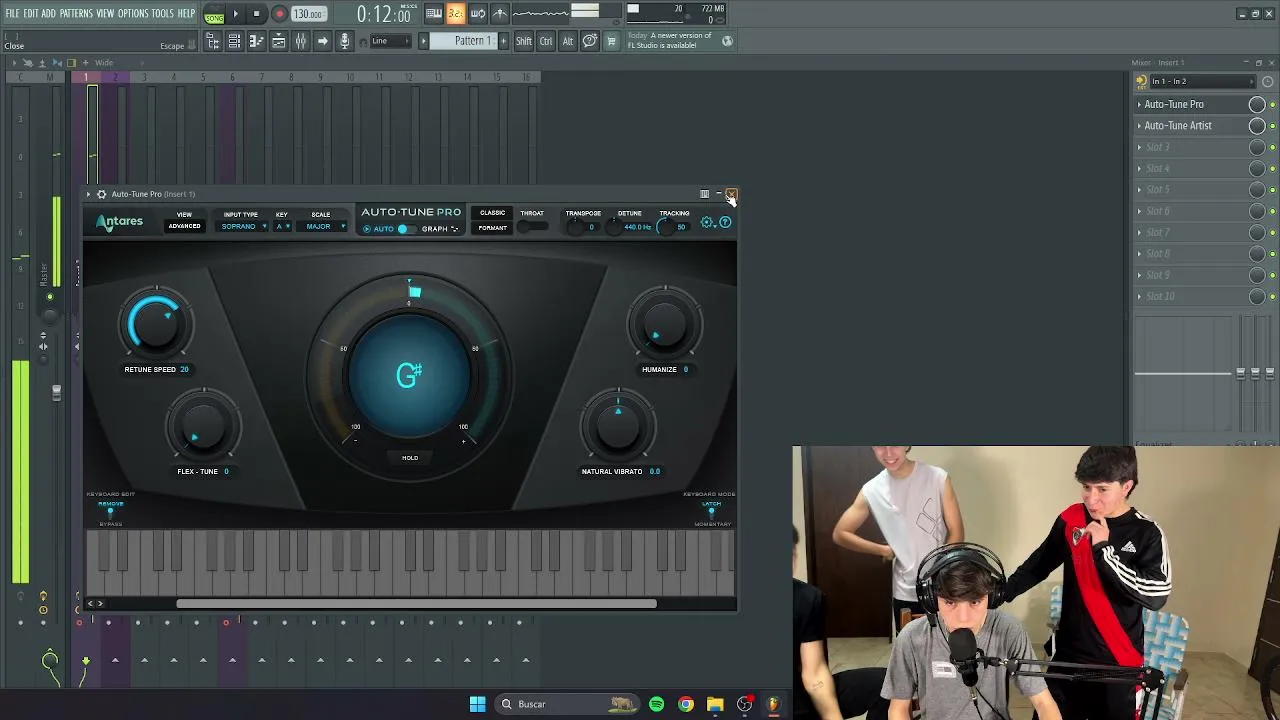Open the FILE menu
1280x720 pixels.
coord(12,13)
